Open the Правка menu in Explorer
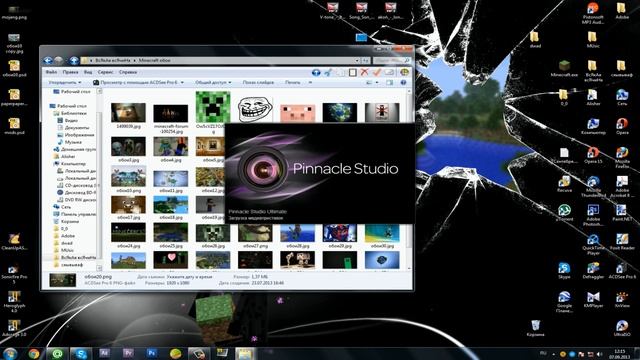This screenshot has height=360, width=640. [70, 72]
